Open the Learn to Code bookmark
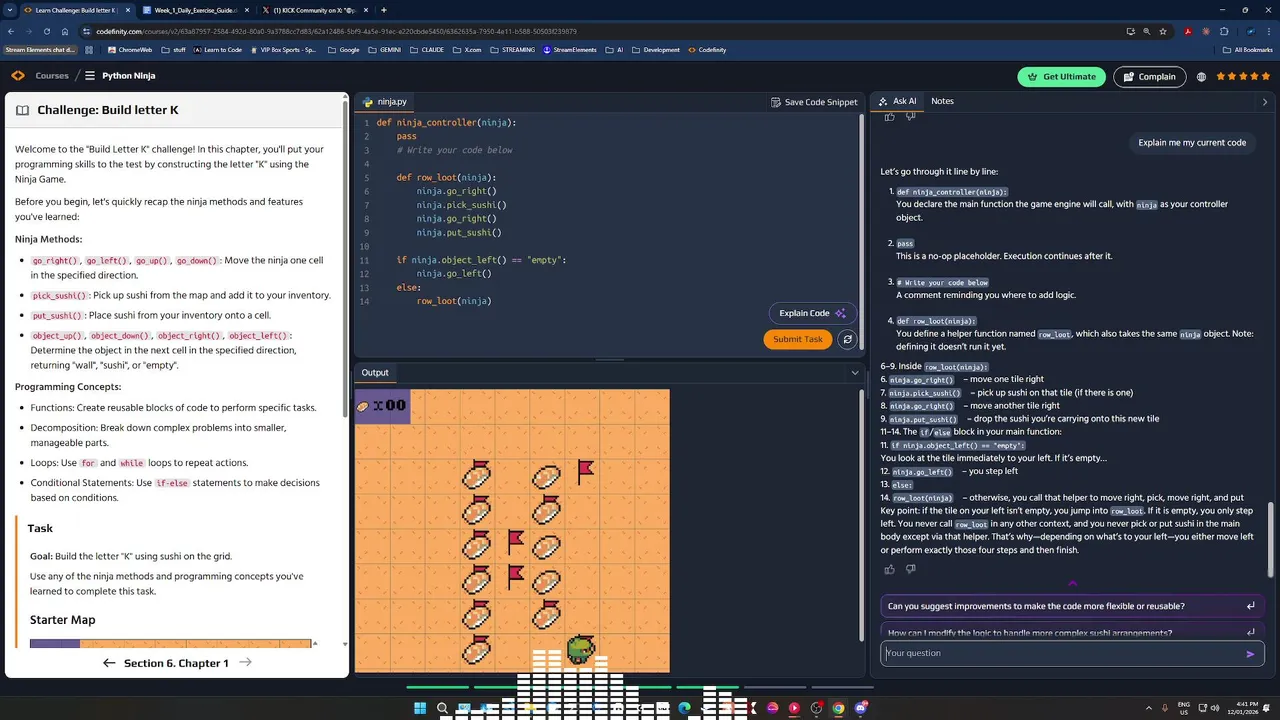Screen dimensions: 1280x720 (218, 49)
